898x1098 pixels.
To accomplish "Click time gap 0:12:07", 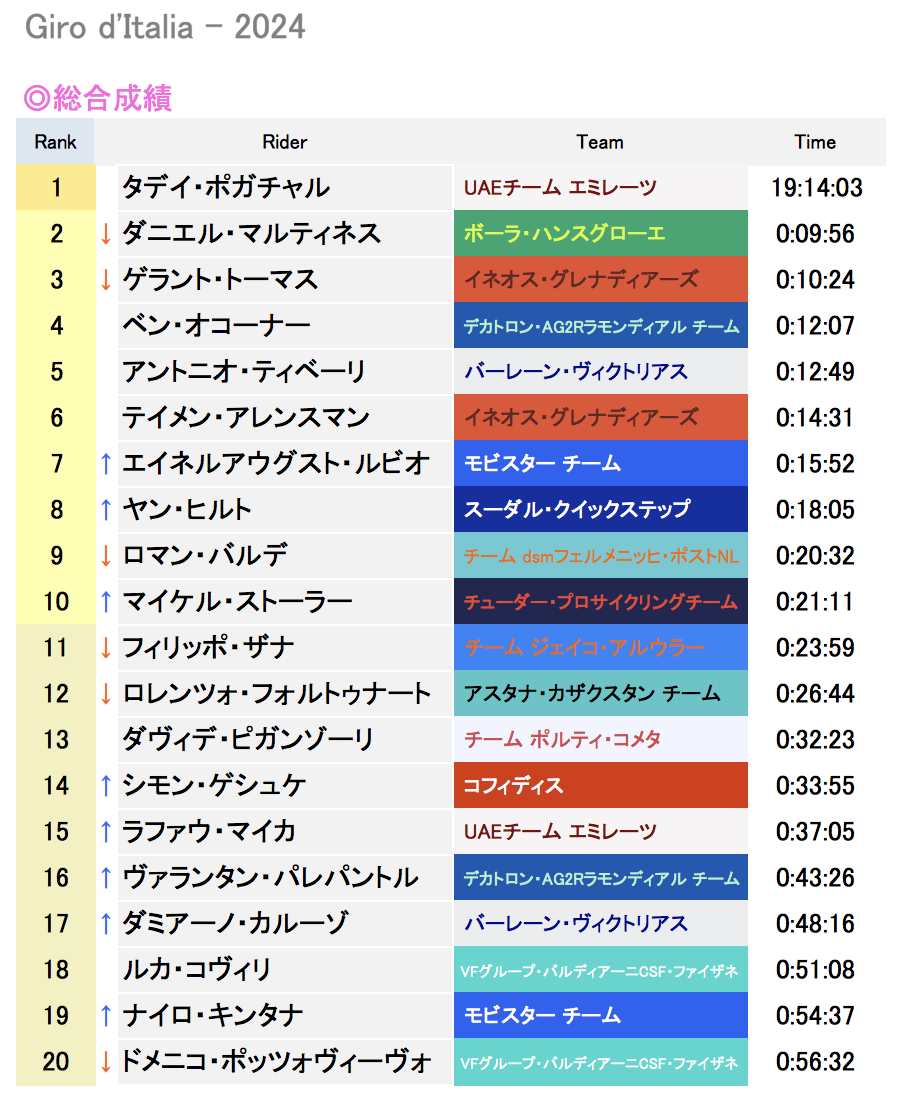I will coord(815,326).
